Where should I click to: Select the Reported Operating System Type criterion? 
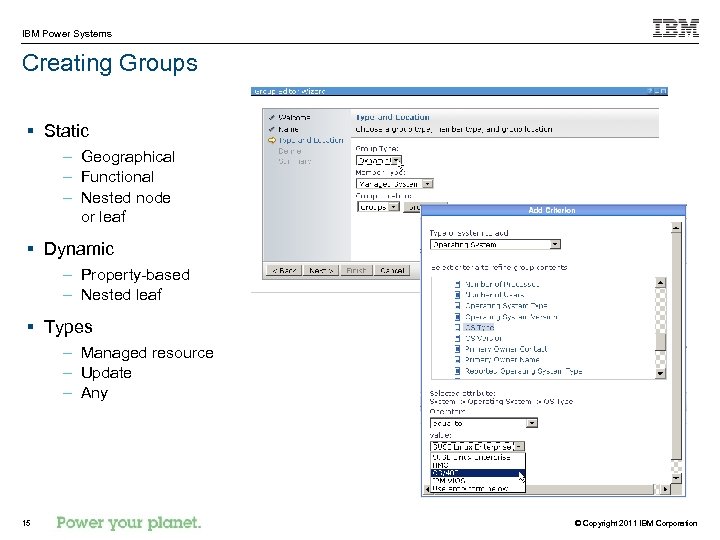coord(523,371)
